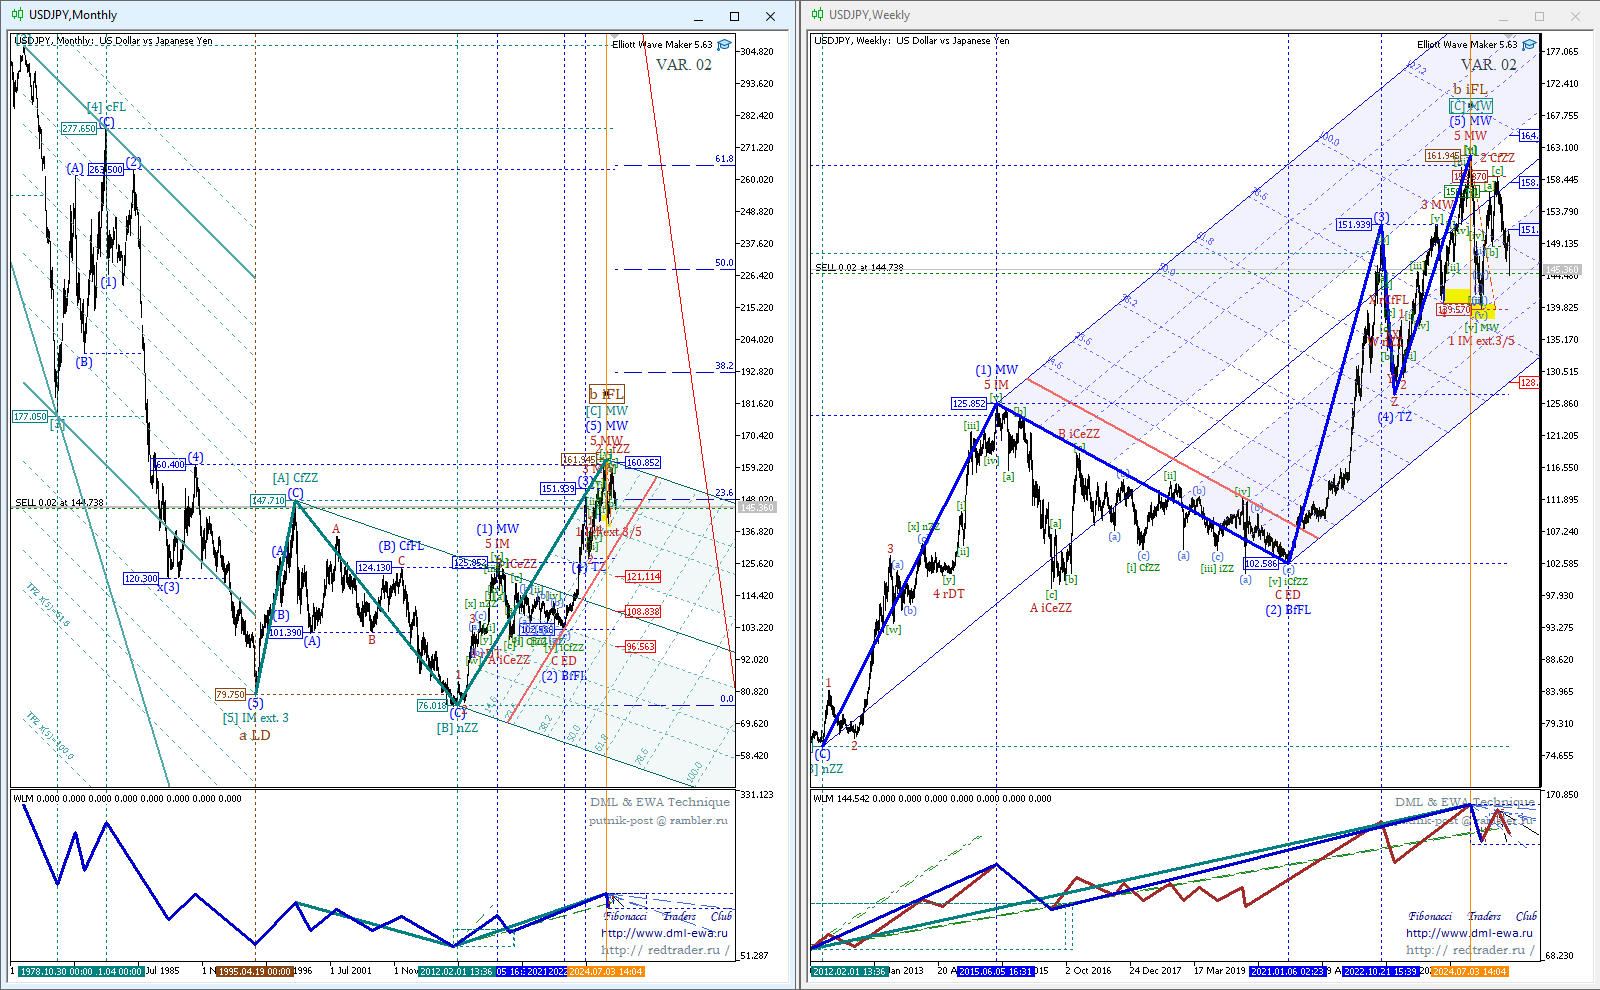Click the 2022.10.21 15:39 time marker
Screen dimensions: 1600x990
pyautogui.click(x=1381, y=971)
